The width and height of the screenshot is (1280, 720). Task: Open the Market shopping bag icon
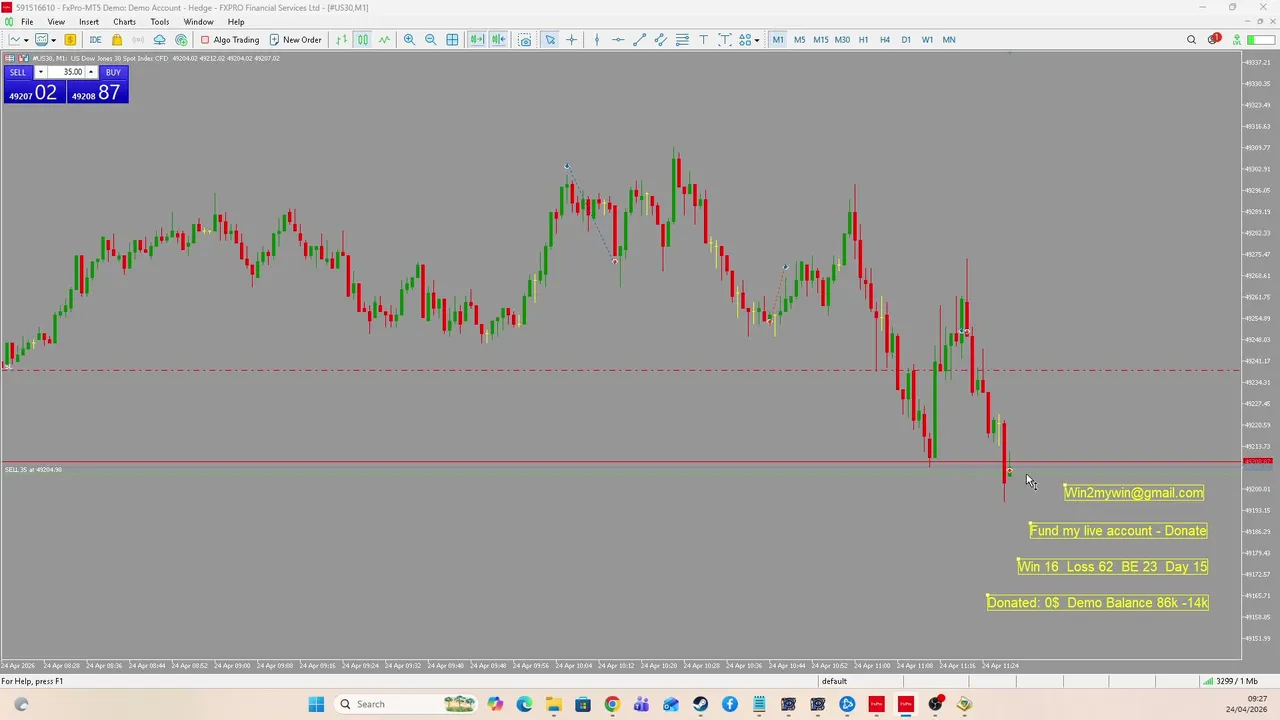(117, 40)
